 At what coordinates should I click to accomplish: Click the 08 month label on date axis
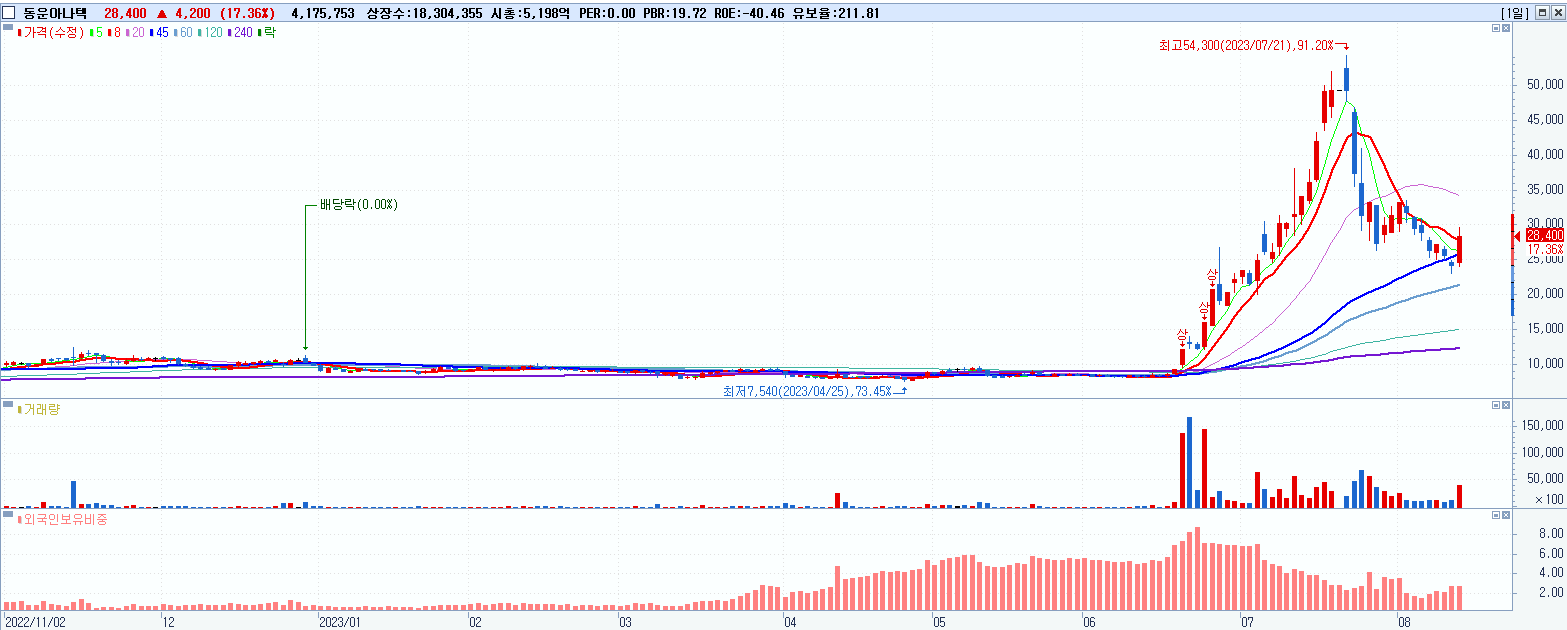(1404, 622)
